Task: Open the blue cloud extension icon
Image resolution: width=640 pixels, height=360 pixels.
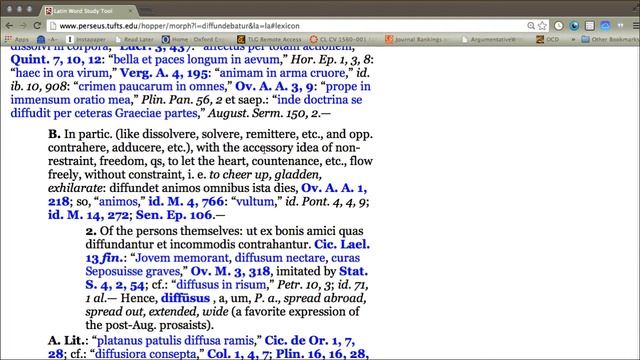Action: coord(605,26)
